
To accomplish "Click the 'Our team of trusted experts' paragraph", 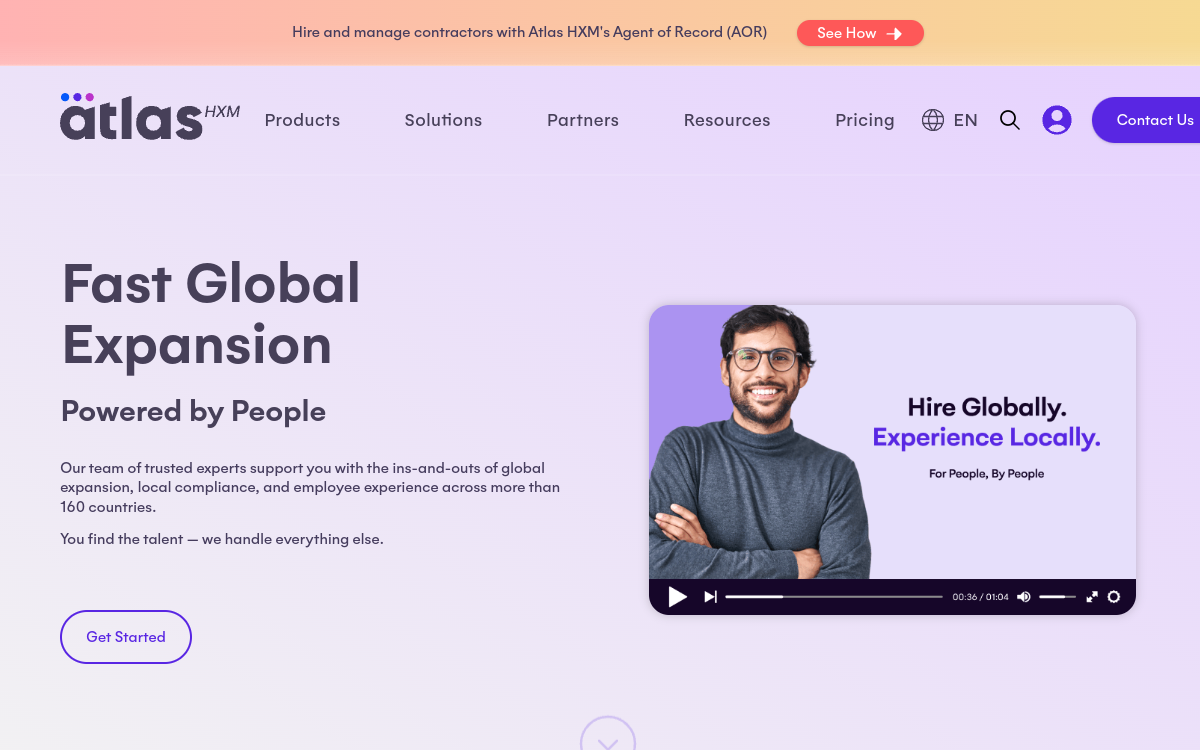I will point(310,487).
